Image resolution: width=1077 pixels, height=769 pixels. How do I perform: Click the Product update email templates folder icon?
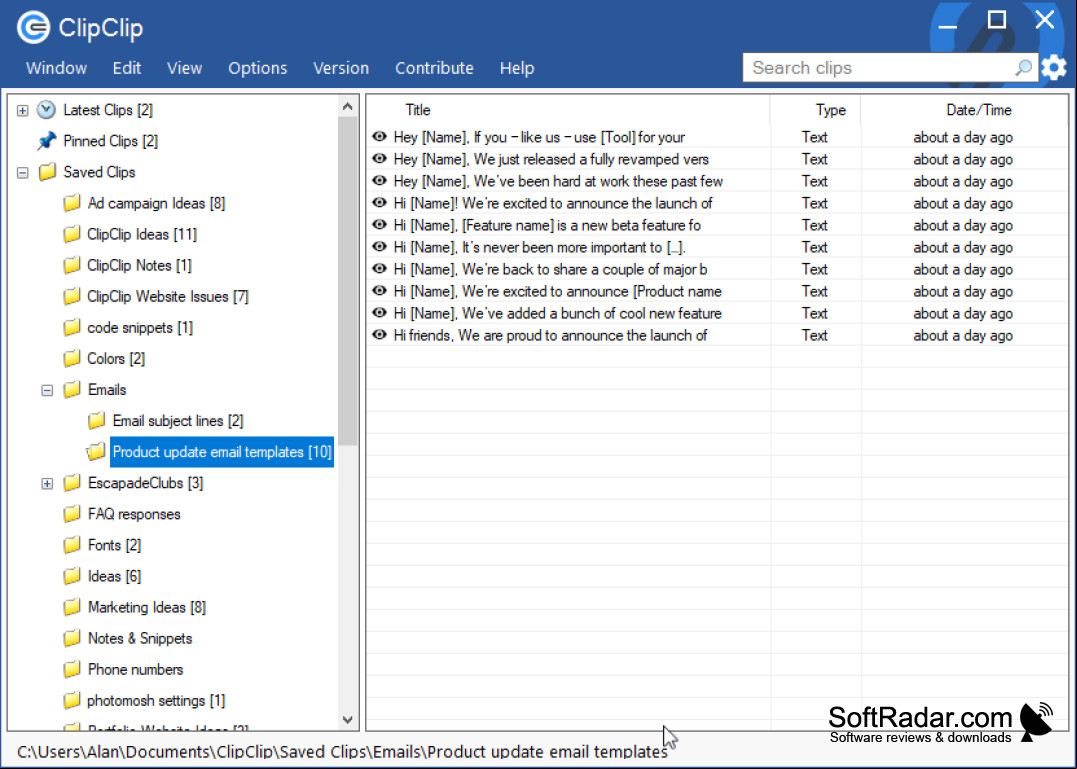(x=96, y=452)
